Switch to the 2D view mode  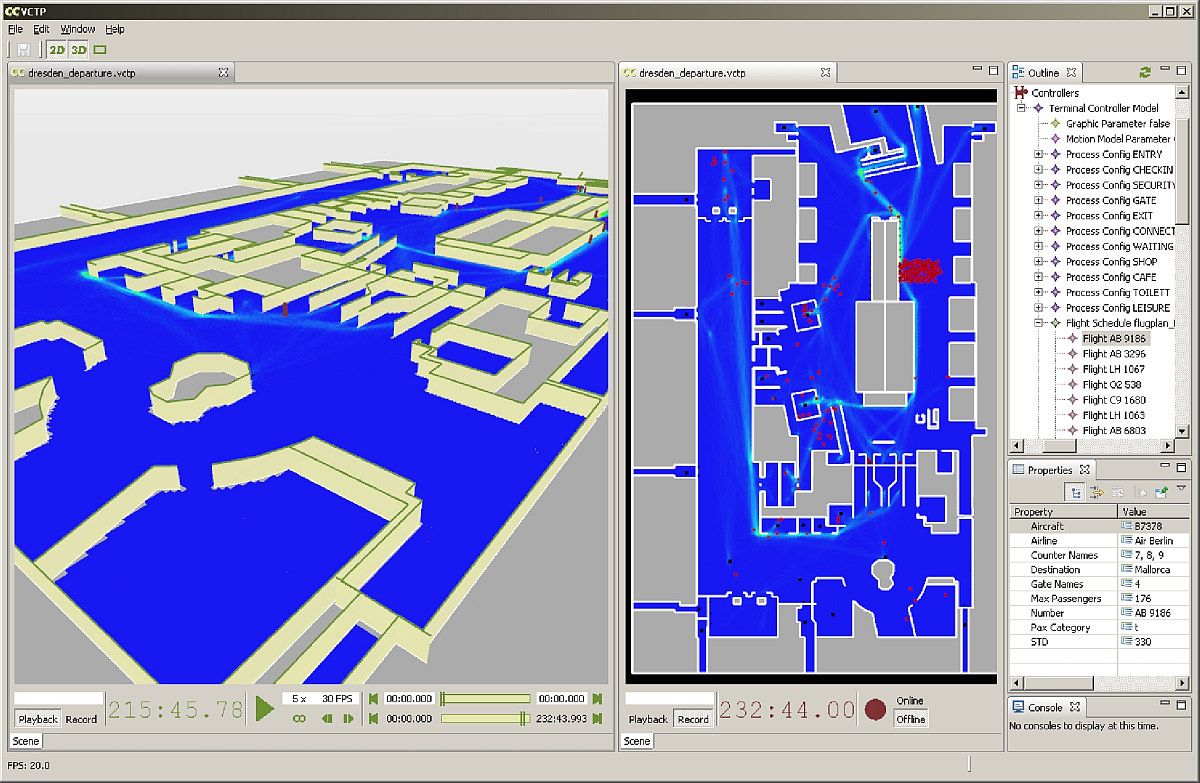pyautogui.click(x=57, y=49)
